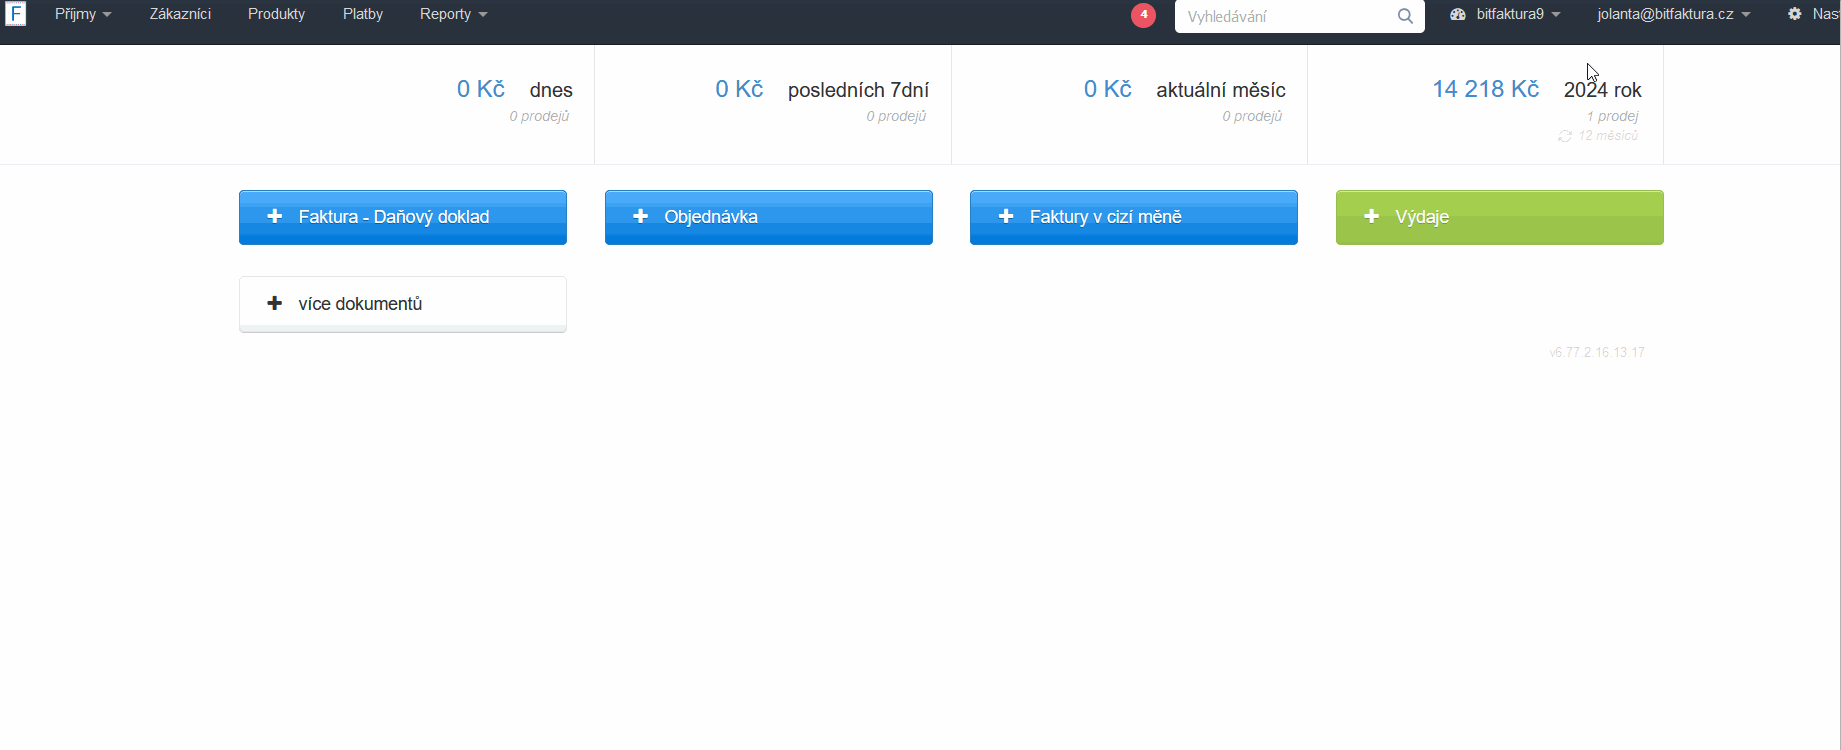Focus the Vyhledávání search field
1841x750 pixels.
coord(1299,16)
